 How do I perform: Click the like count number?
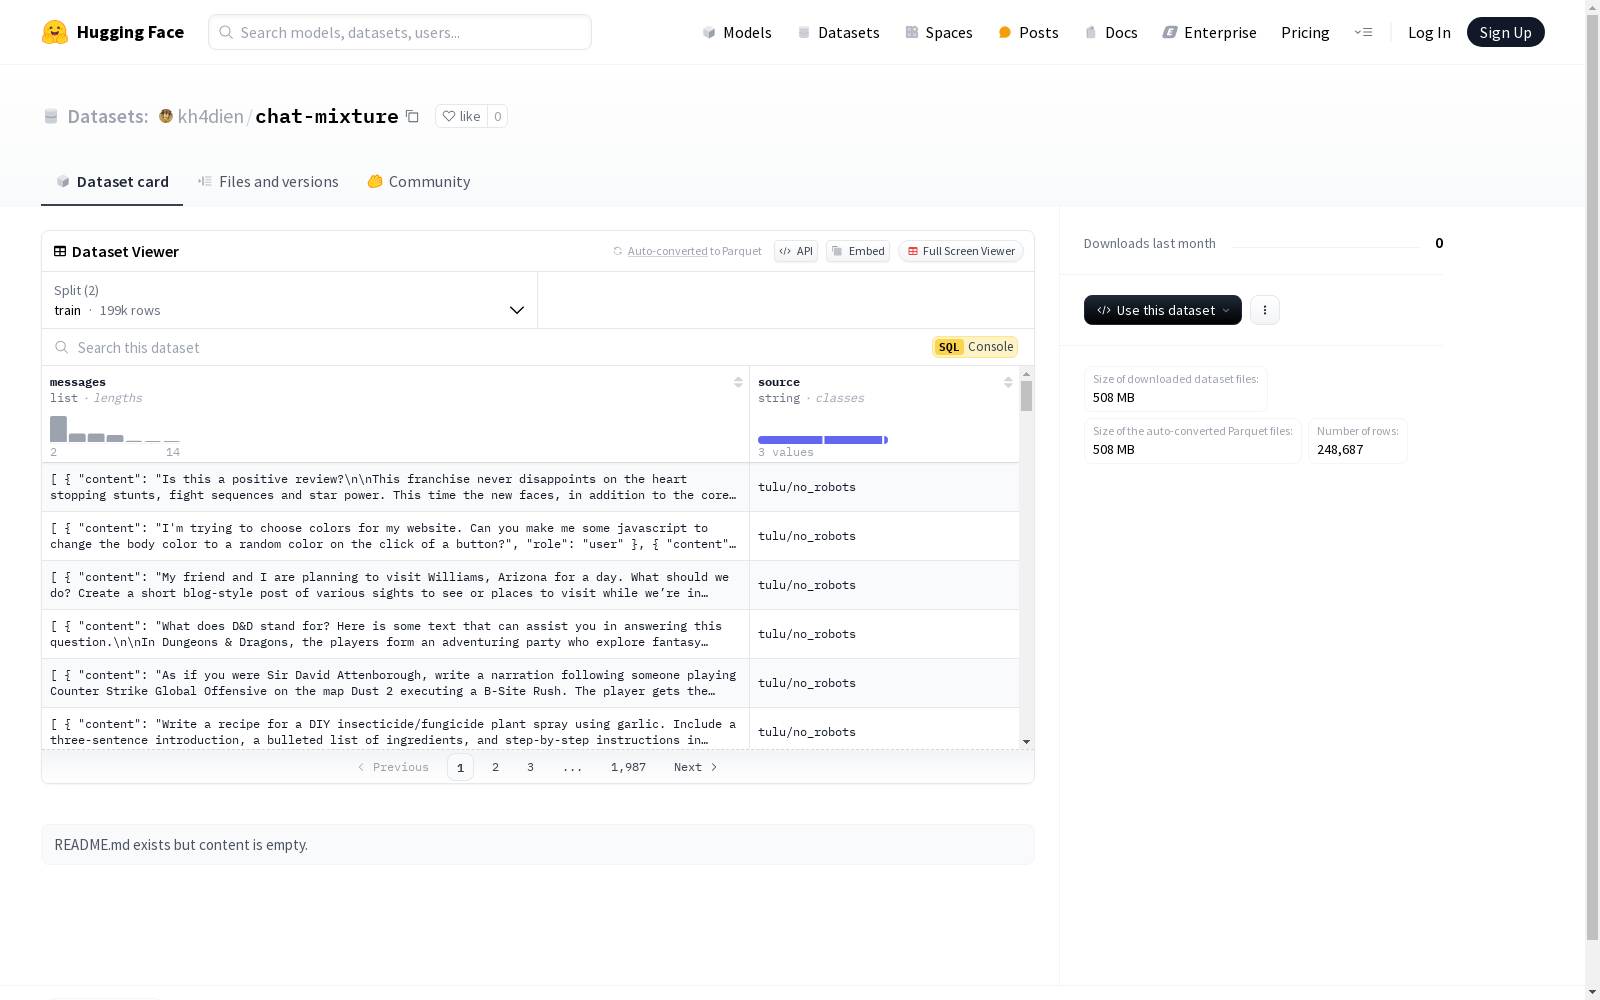tap(497, 116)
